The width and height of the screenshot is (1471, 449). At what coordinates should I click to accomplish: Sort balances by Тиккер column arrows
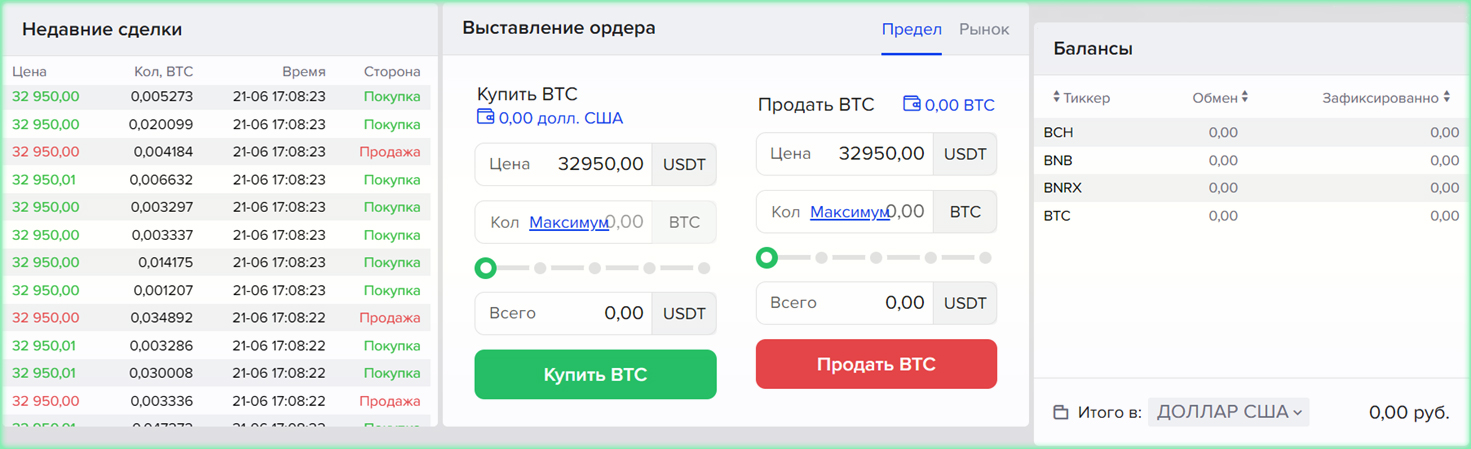tap(1057, 98)
